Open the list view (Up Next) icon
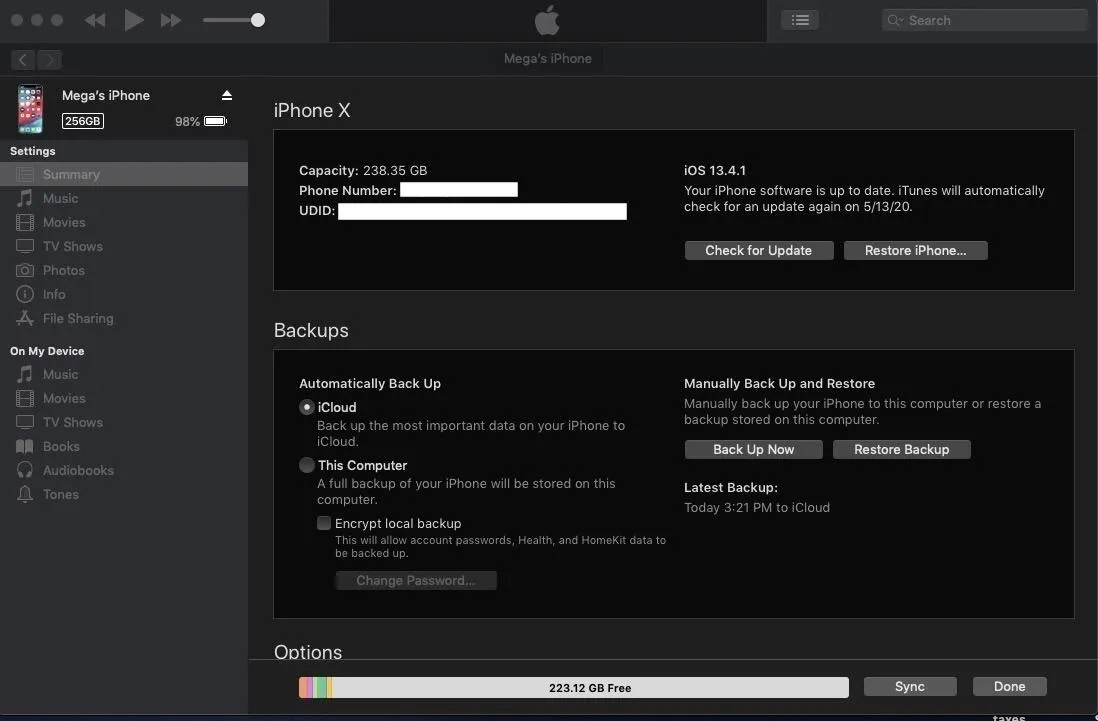 pos(800,20)
